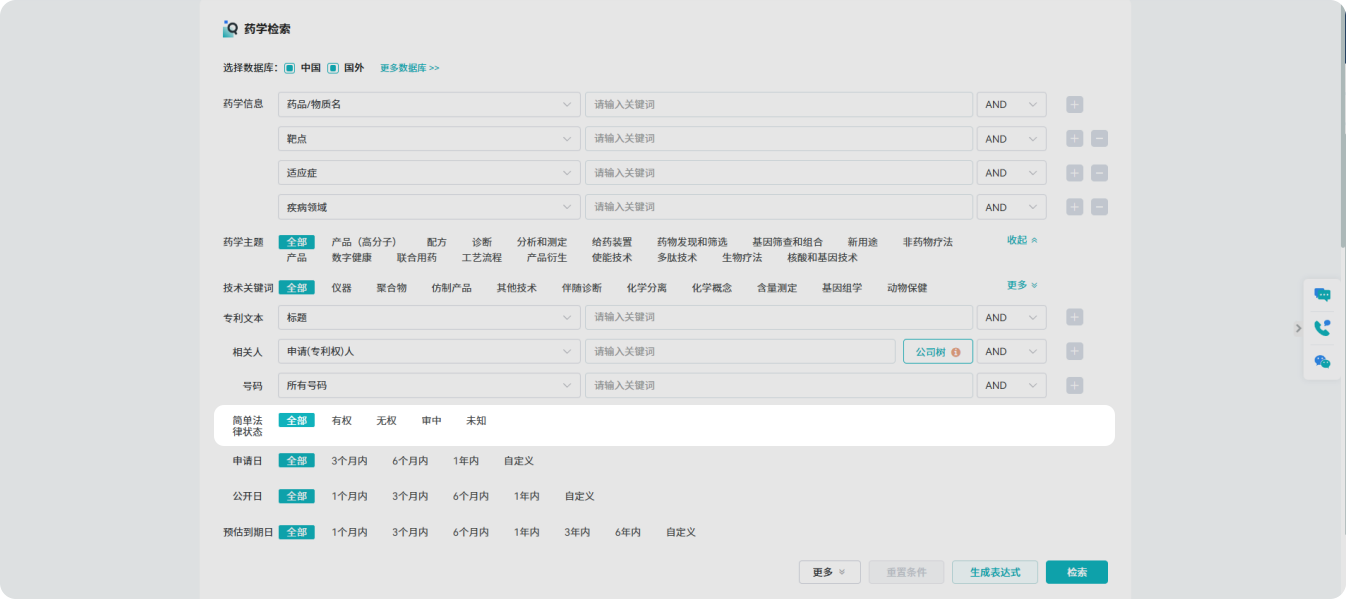
Task: Select 仿制产品 technical keyword
Action: click(452, 288)
